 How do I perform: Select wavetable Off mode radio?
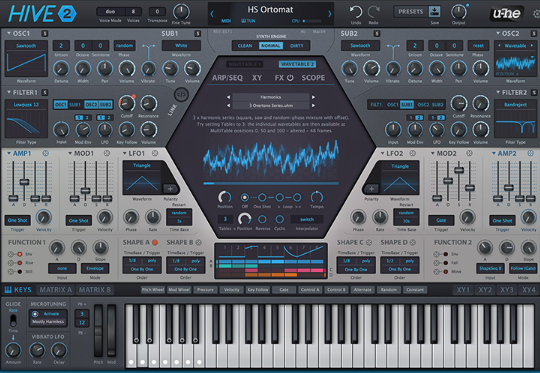(x=245, y=197)
